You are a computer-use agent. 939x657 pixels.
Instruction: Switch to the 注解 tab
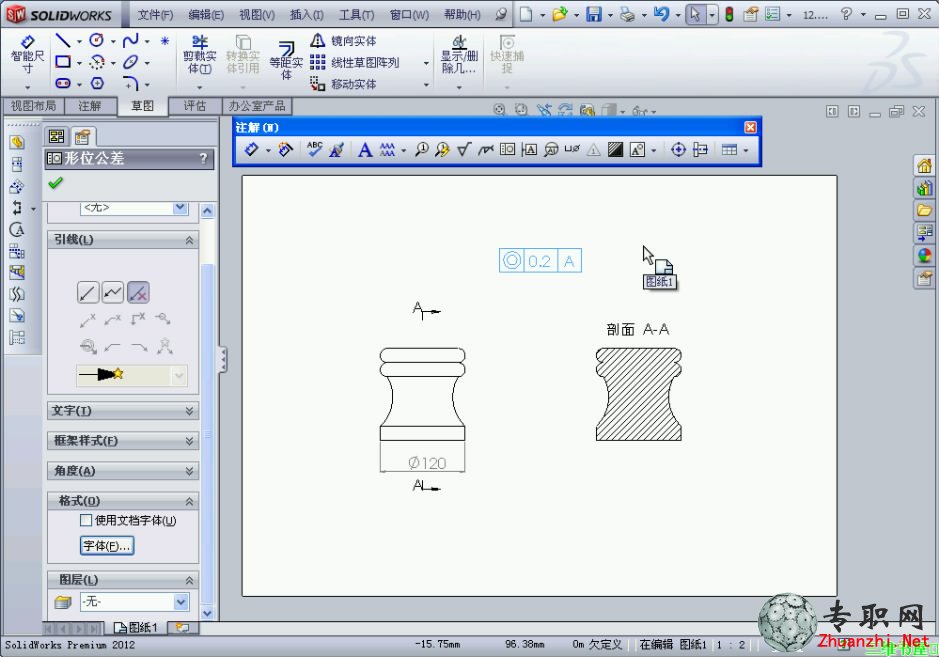90,106
